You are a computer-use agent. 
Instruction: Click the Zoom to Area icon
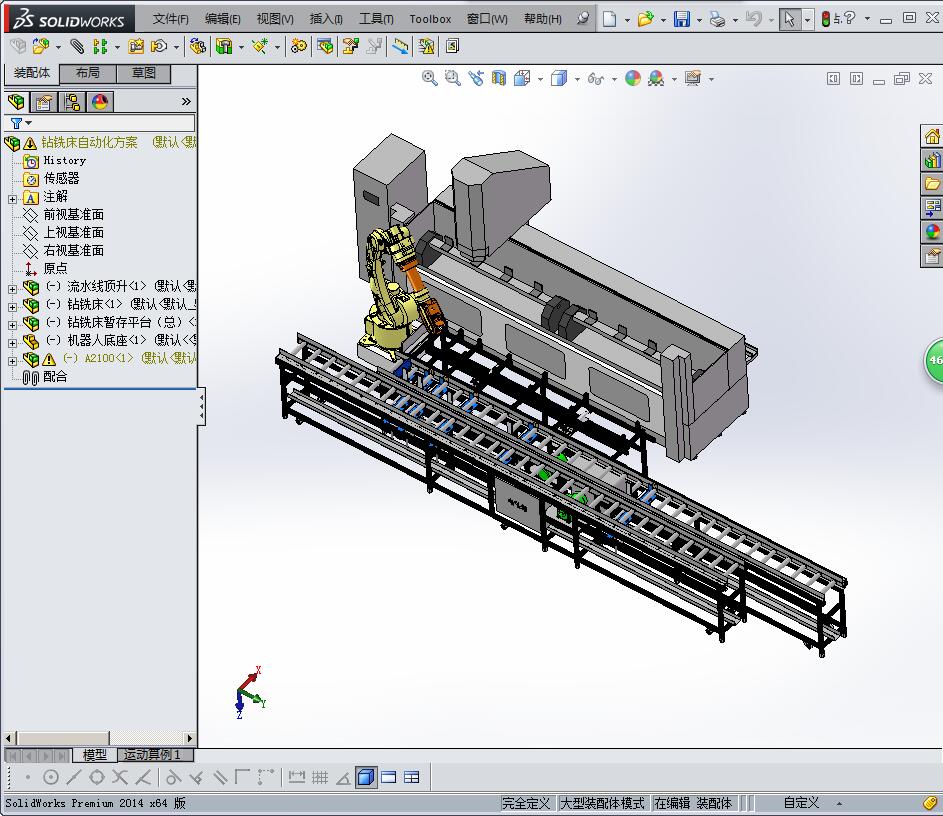(452, 78)
